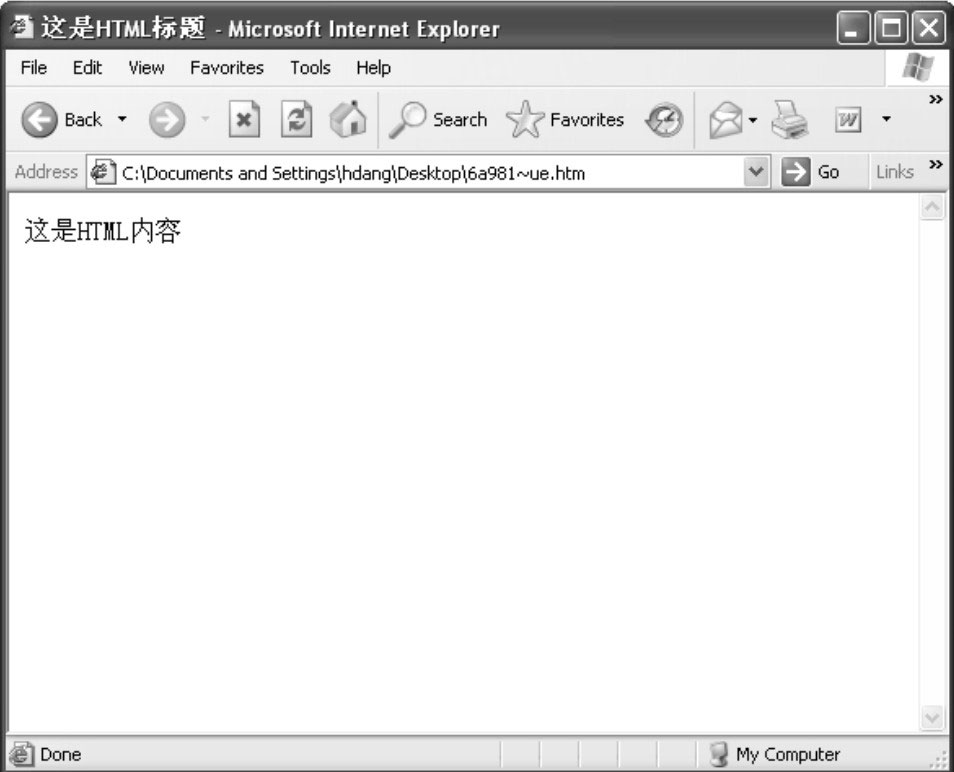Print the page with the printer icon
This screenshot has width=954, height=772.
coord(789,120)
